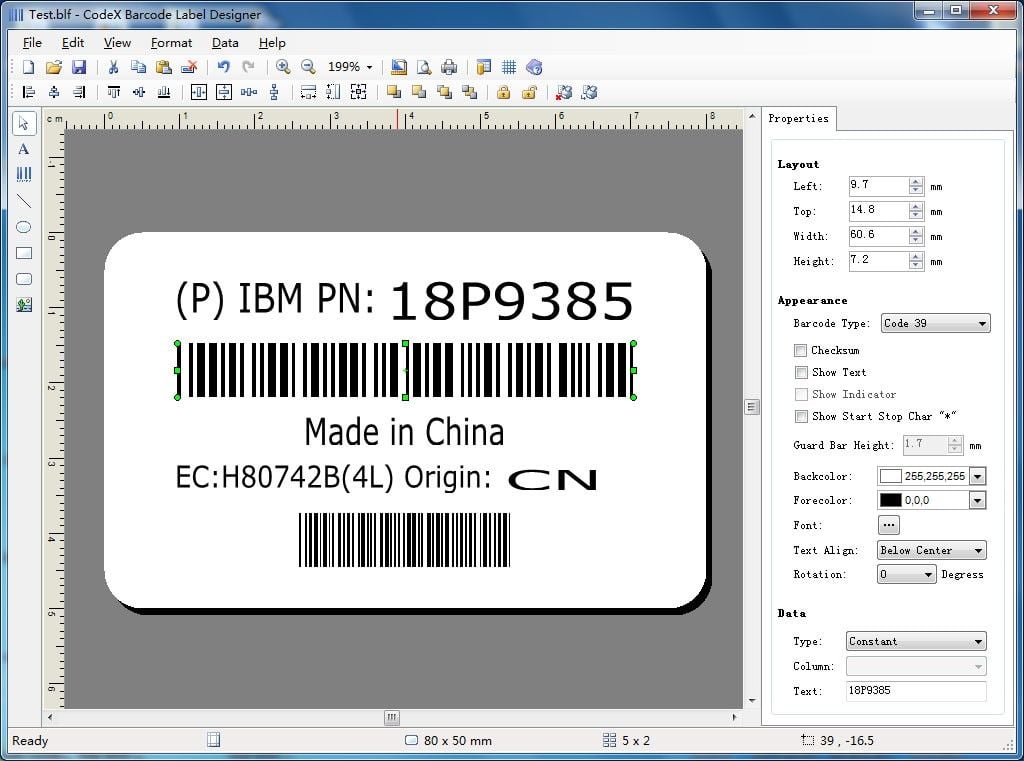The image size is (1024, 761).
Task: Select the Text tool
Action: coord(24,149)
